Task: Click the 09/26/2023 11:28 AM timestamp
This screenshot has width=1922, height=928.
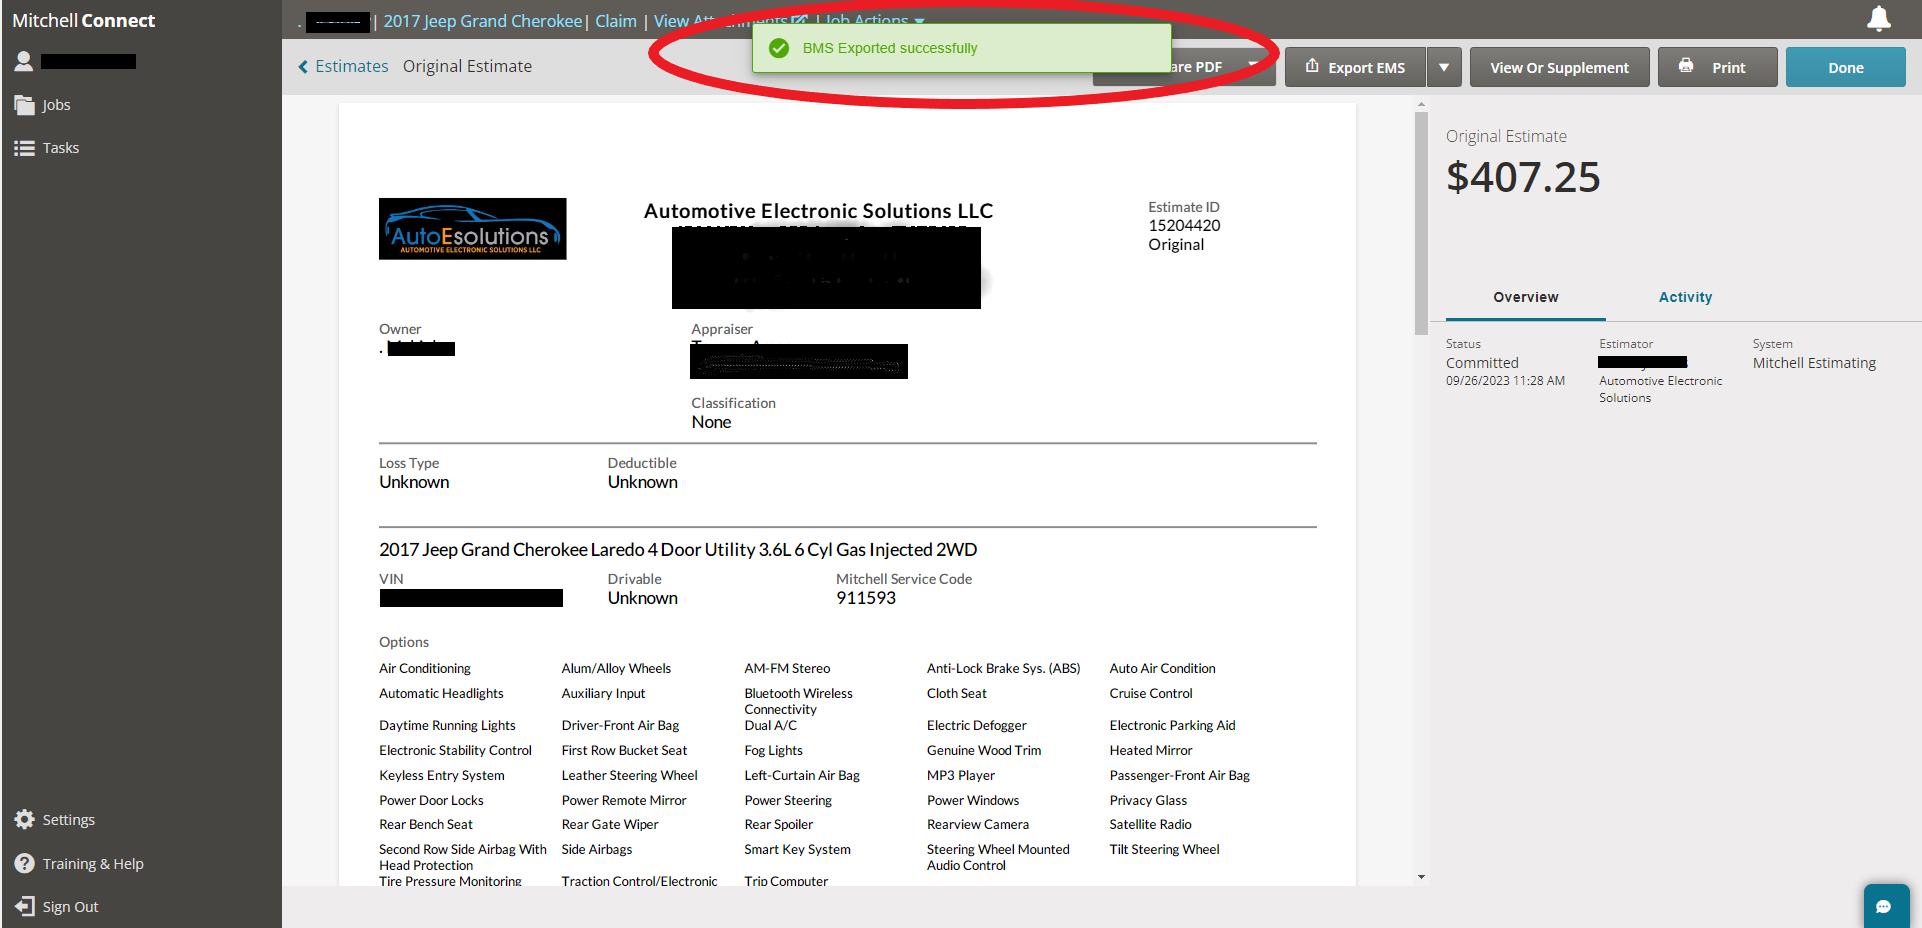Action: pyautogui.click(x=1505, y=381)
